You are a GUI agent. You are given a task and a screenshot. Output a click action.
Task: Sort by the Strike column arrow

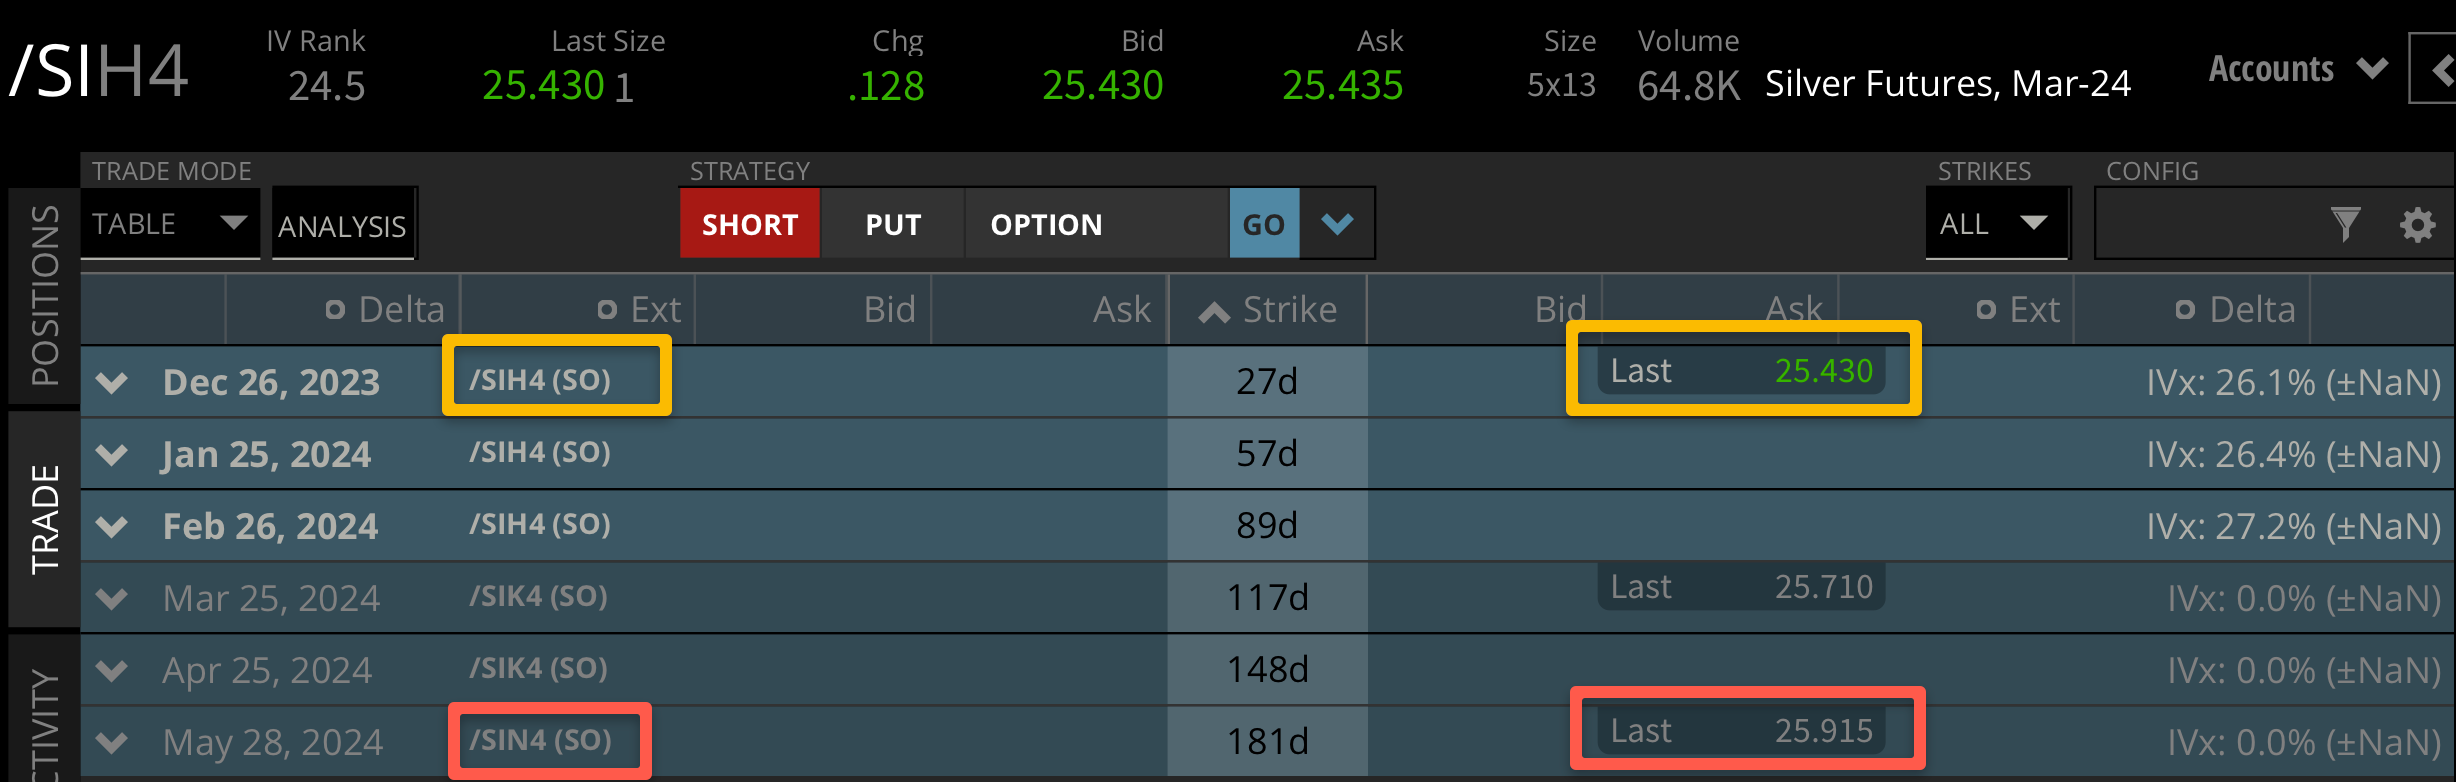[x=1214, y=312]
